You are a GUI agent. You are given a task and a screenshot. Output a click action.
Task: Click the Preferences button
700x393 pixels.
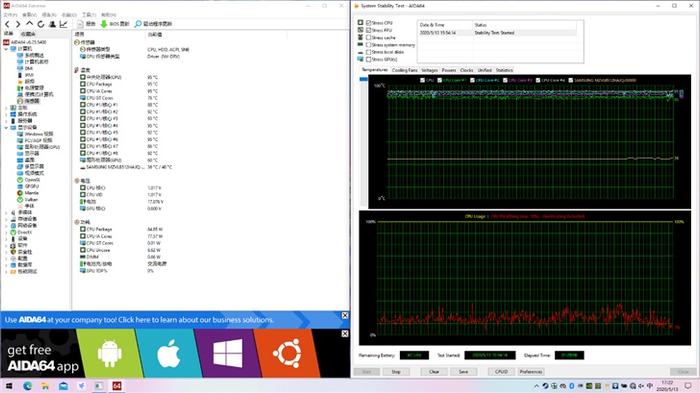(x=530, y=372)
